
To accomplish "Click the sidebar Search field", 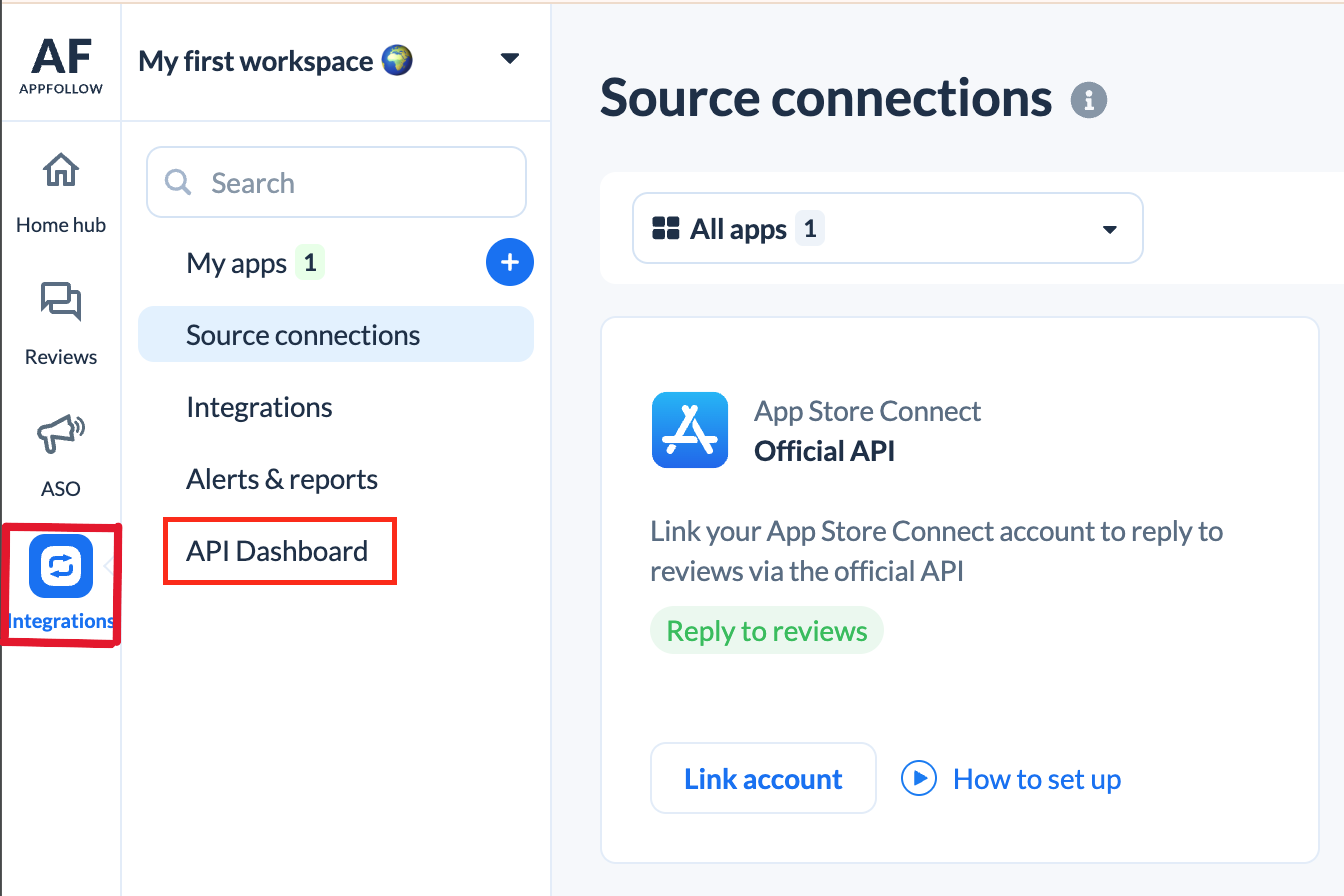I will coord(336,182).
